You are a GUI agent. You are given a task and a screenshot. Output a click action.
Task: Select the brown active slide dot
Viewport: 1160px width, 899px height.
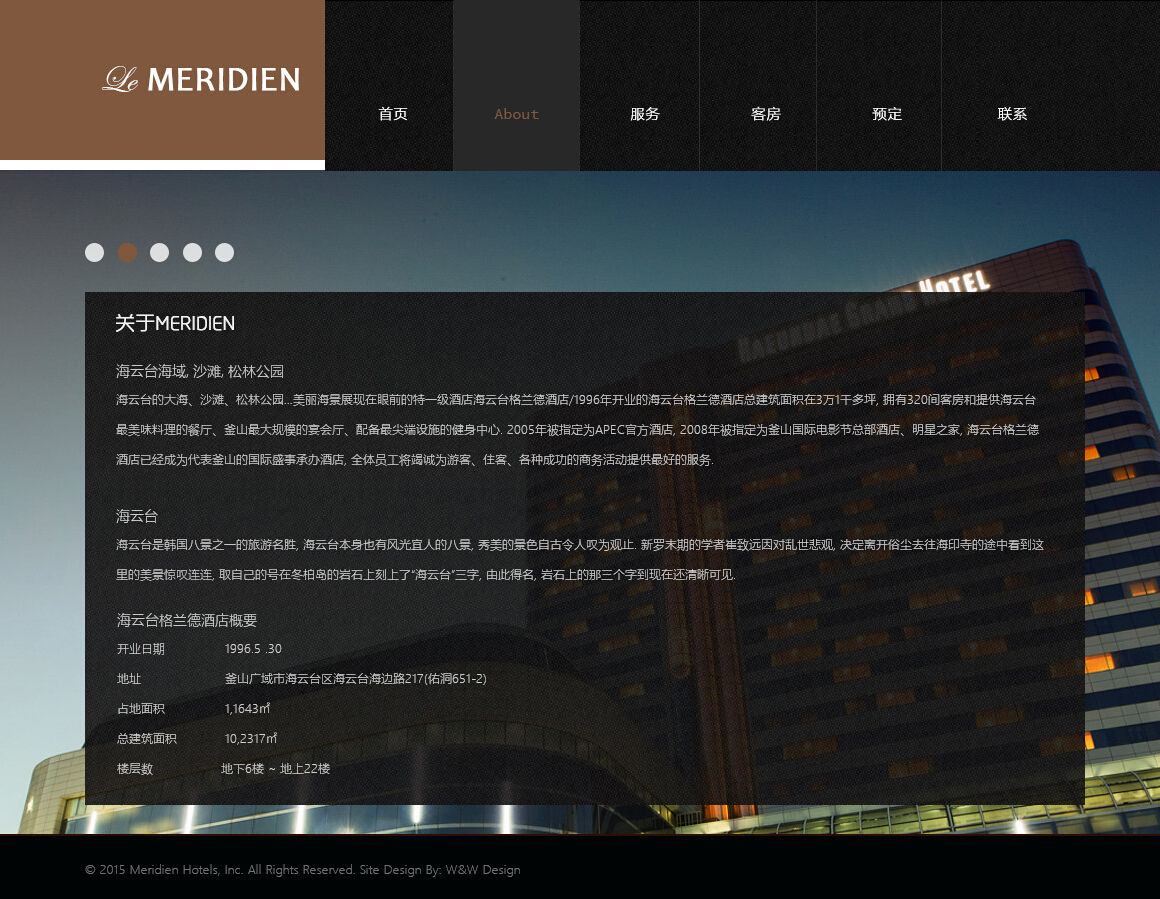[x=127, y=252]
